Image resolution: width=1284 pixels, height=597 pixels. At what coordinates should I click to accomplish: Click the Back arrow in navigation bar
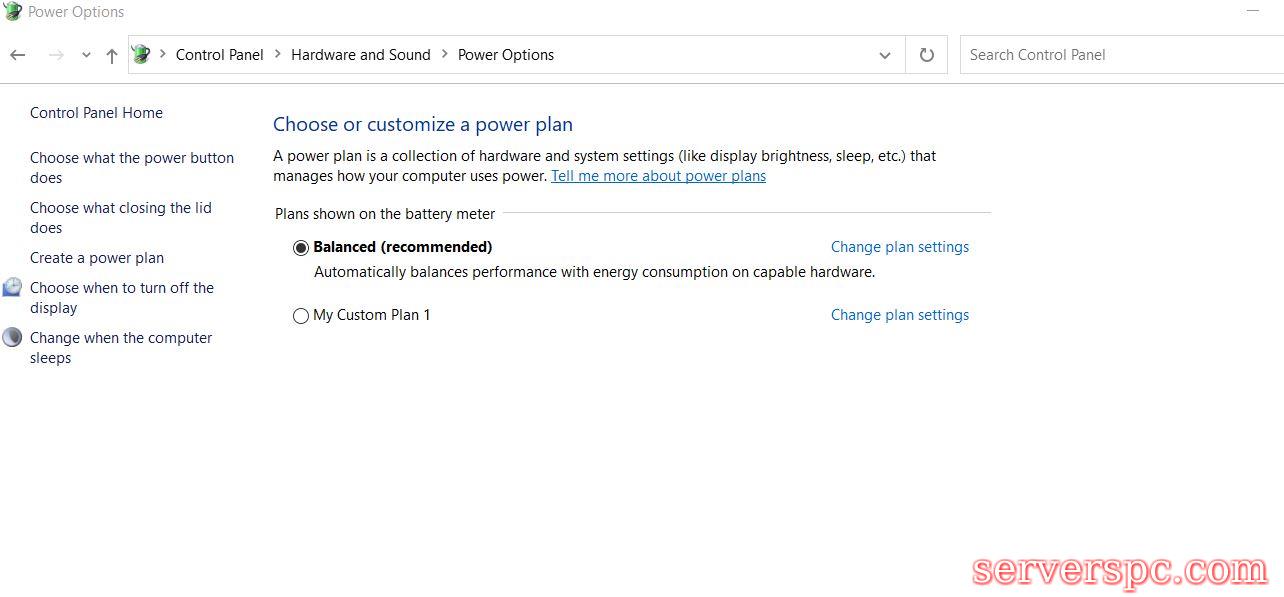pos(17,55)
